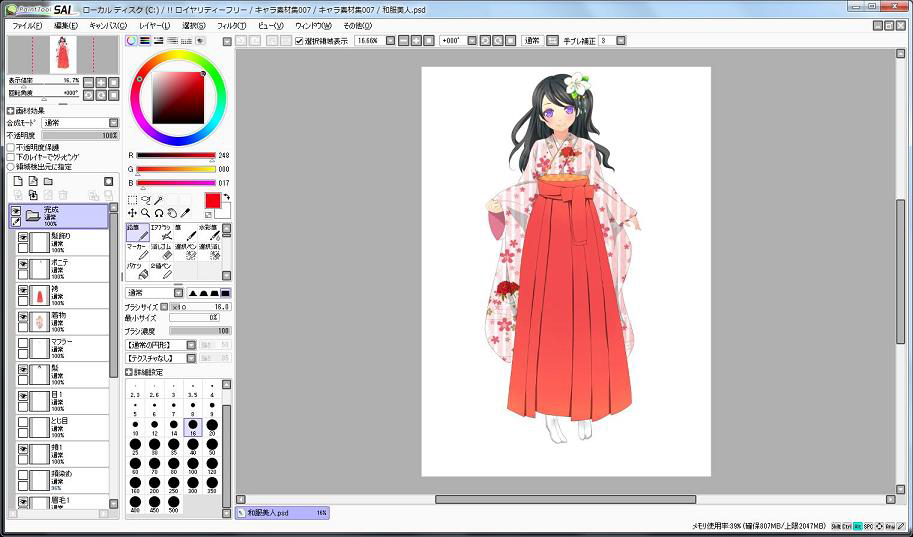Select the Move layer tool
The height and width of the screenshot is (537, 913).
click(132, 213)
